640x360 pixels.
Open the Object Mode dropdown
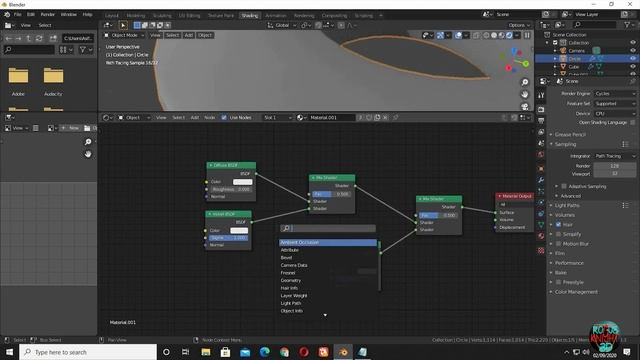[124, 36]
